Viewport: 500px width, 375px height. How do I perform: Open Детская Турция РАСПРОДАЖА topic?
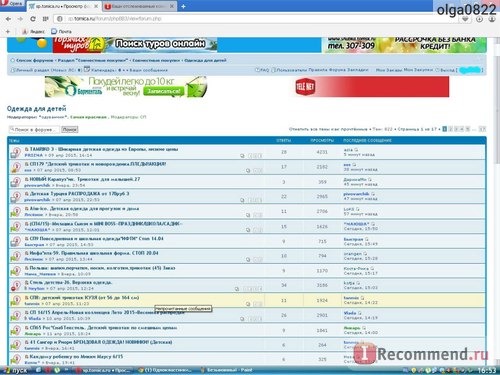tap(79, 194)
